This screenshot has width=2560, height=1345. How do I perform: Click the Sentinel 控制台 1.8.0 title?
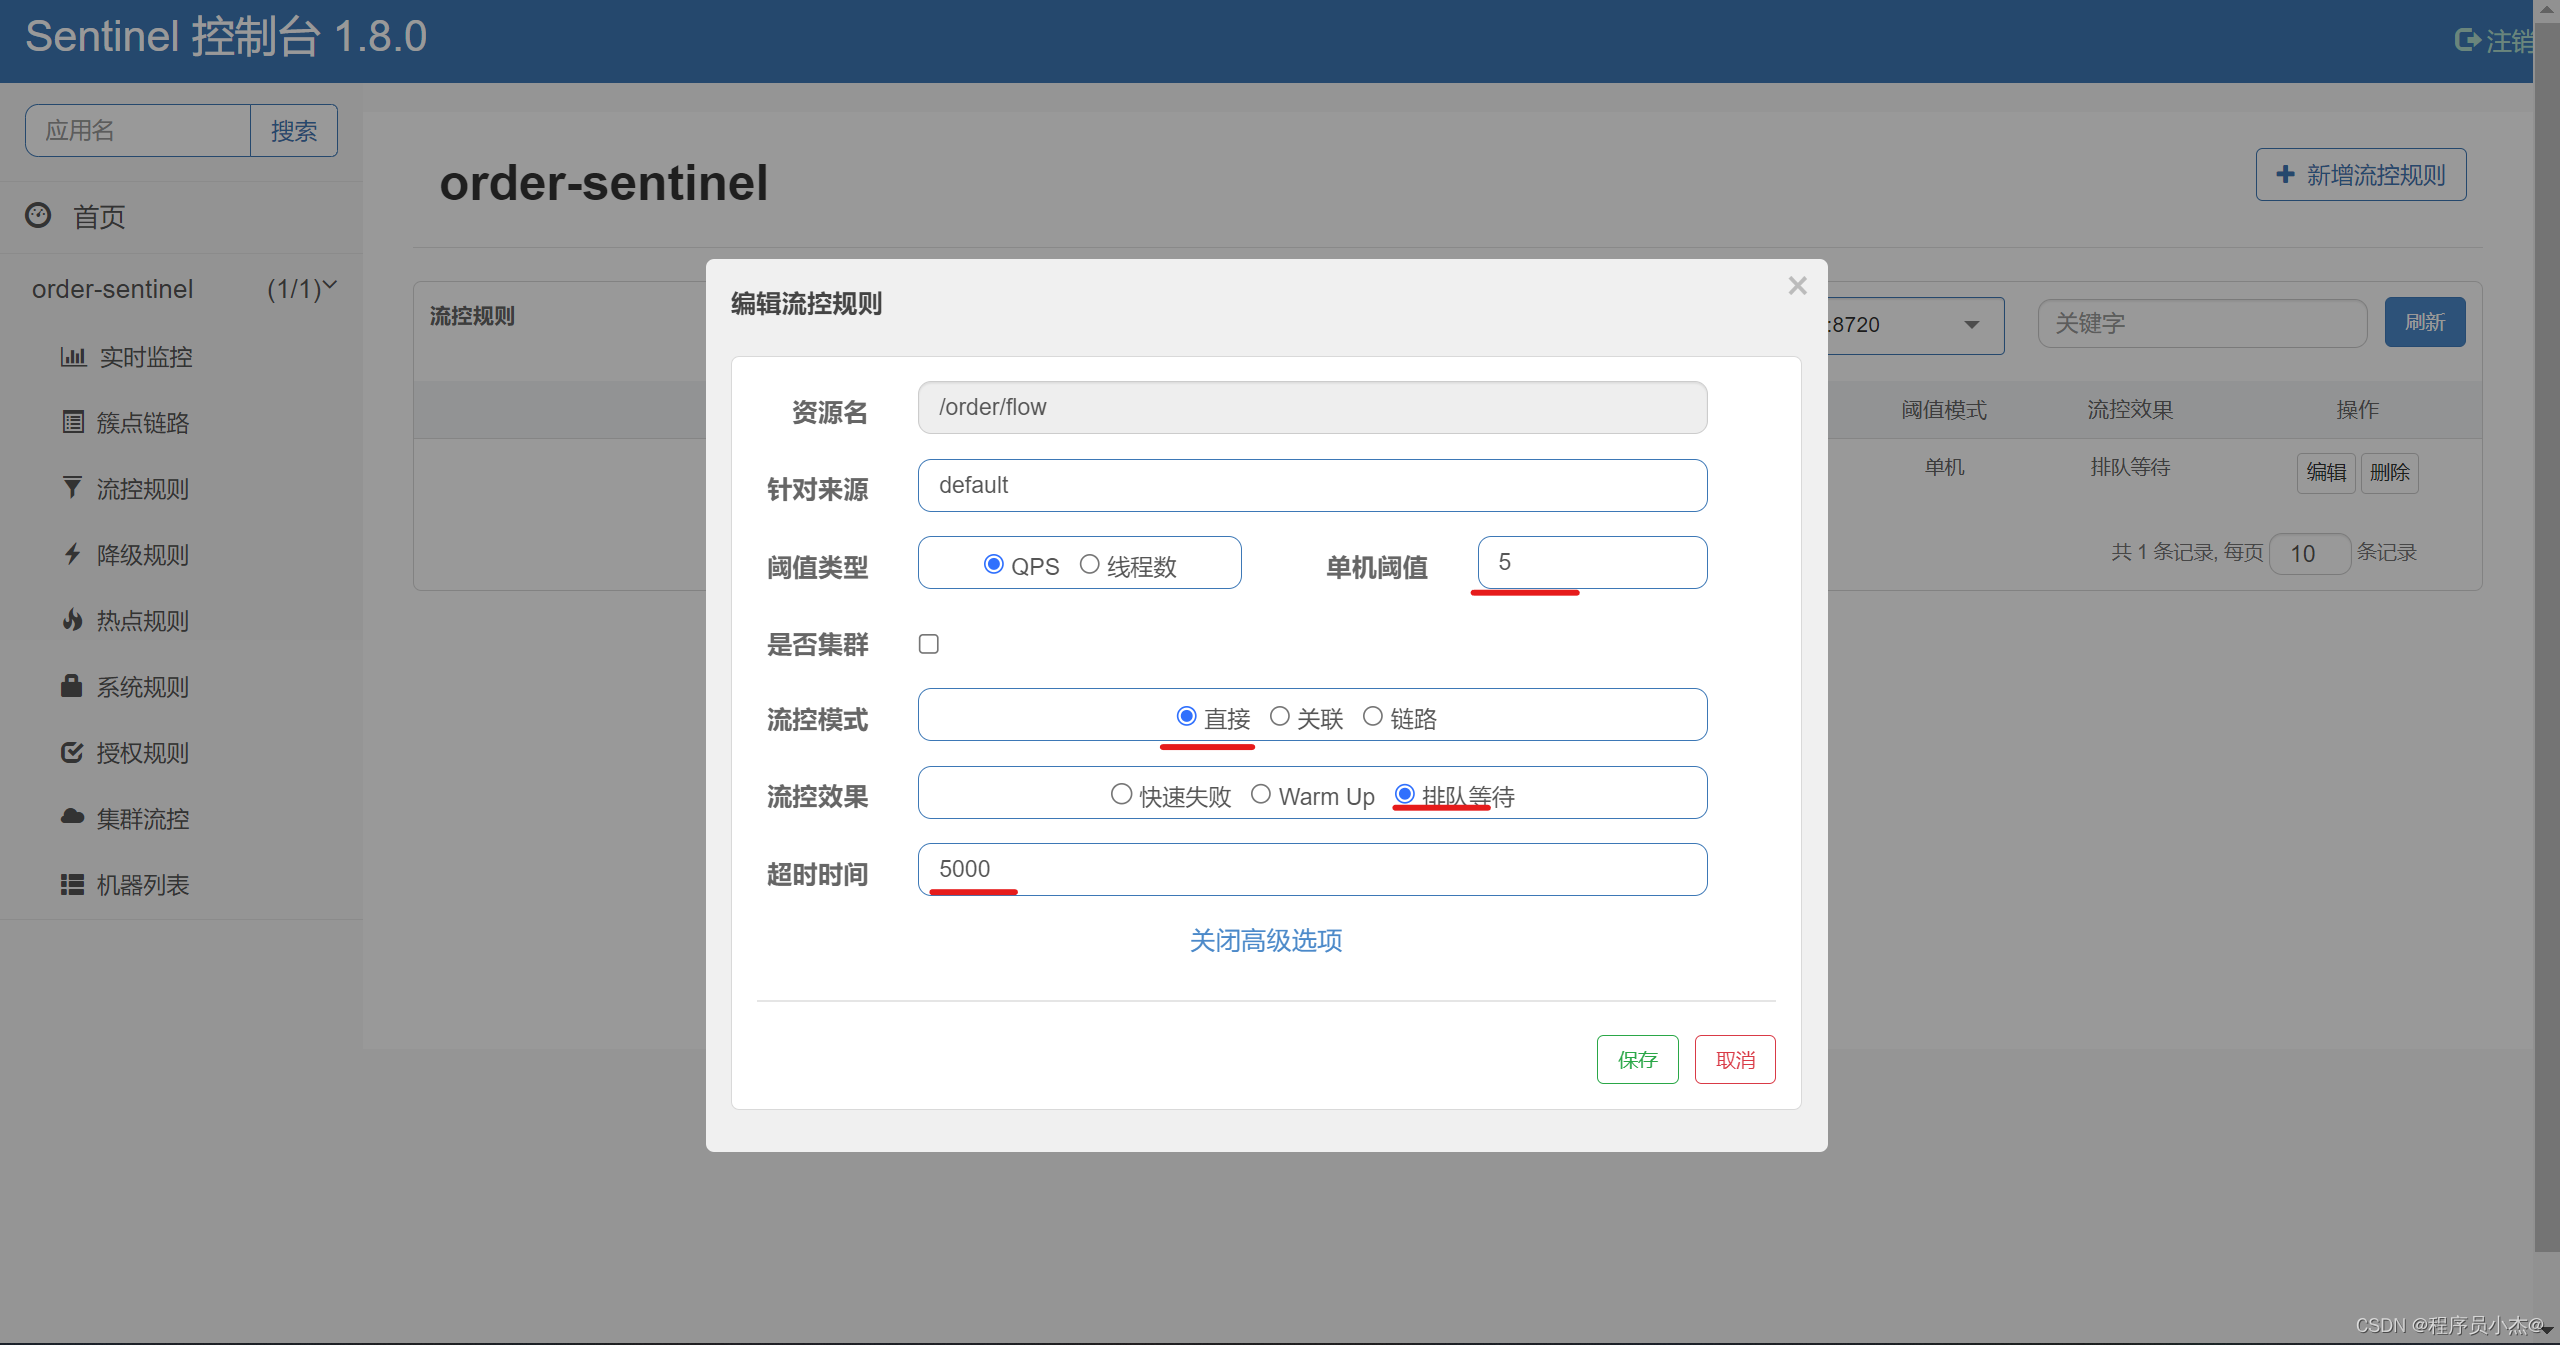tap(226, 37)
